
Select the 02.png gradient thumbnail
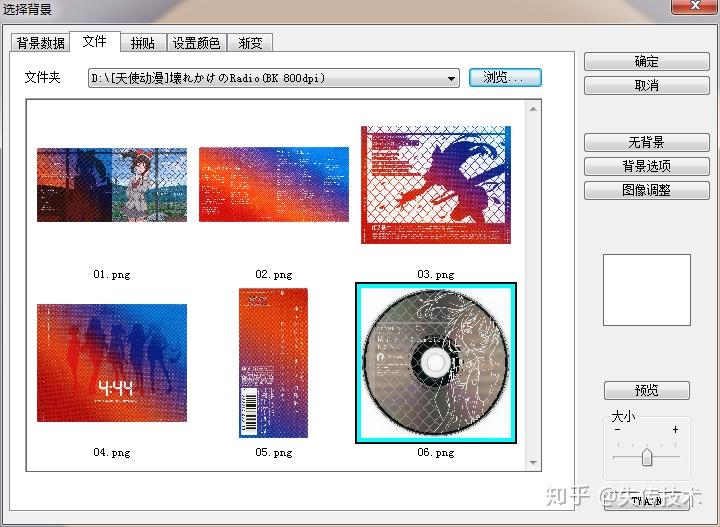click(274, 185)
